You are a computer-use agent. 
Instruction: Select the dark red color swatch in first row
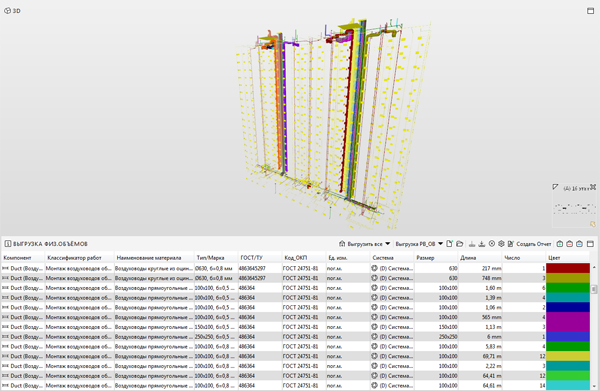[568, 268]
